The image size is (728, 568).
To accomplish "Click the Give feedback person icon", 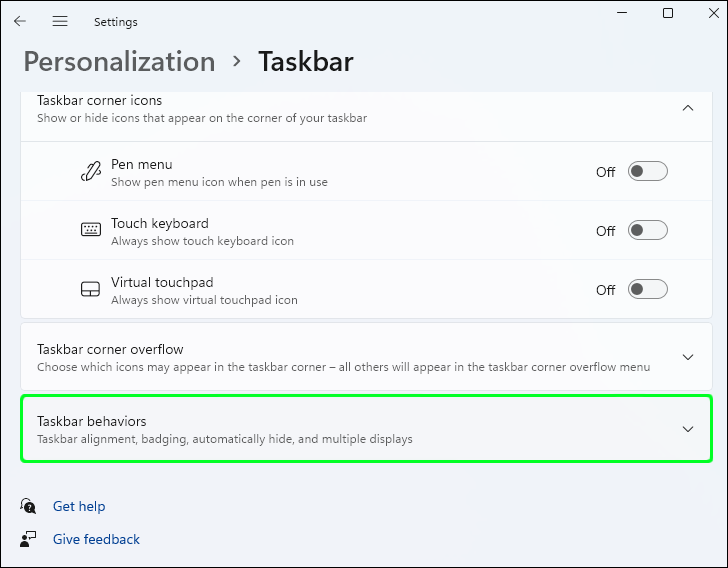I will pyautogui.click(x=28, y=539).
